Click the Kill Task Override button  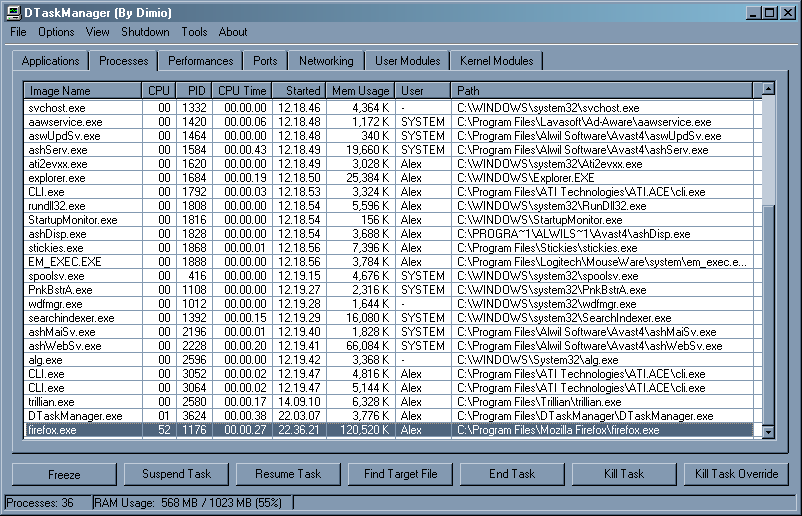pos(737,474)
